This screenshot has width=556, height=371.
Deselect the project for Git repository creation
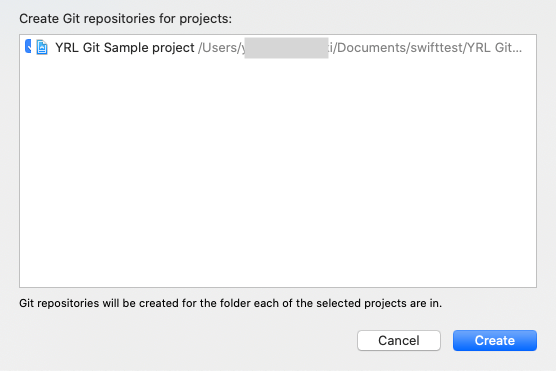pyautogui.click(x=28, y=46)
